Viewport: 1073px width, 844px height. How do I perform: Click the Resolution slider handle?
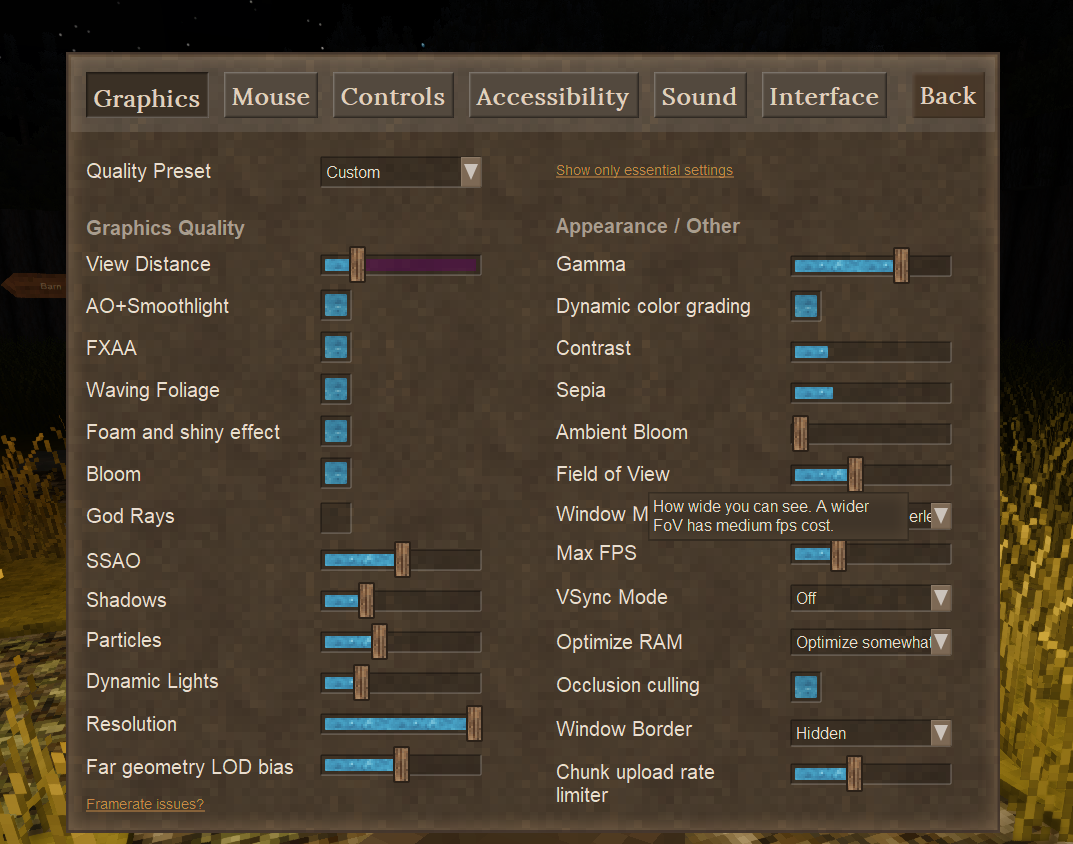pos(474,724)
